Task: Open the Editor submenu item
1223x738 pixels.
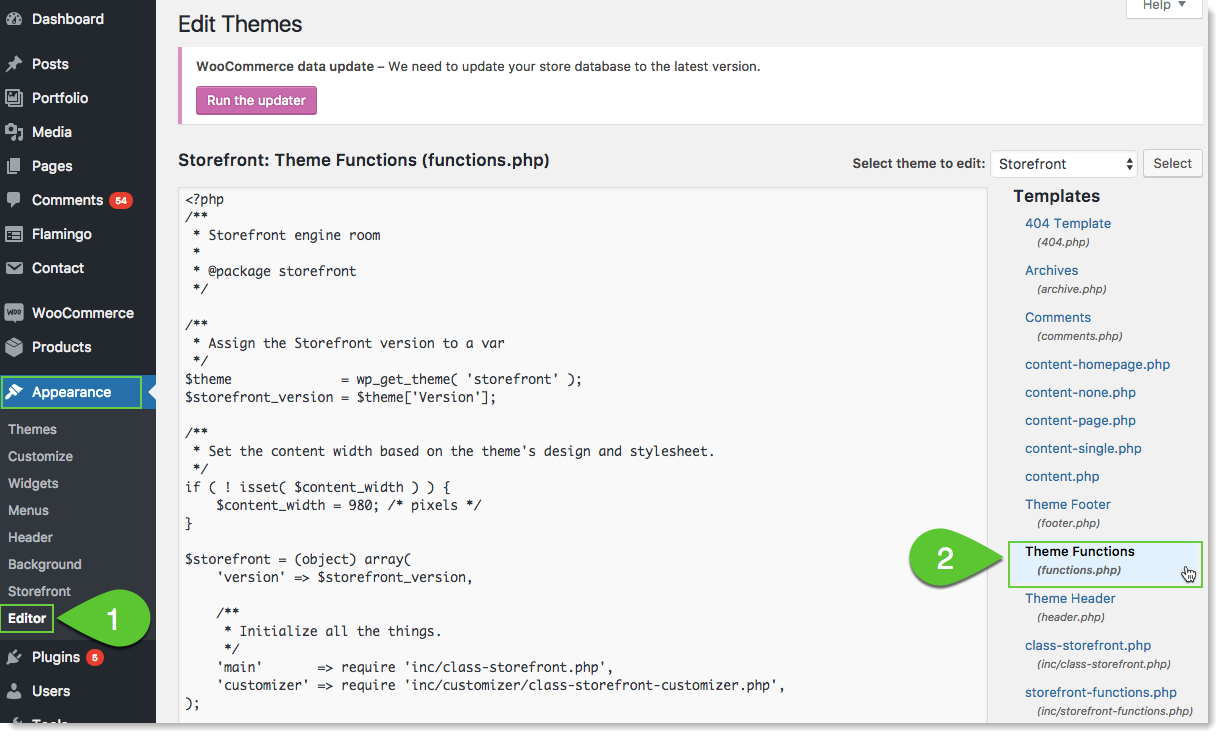Action: point(27,618)
